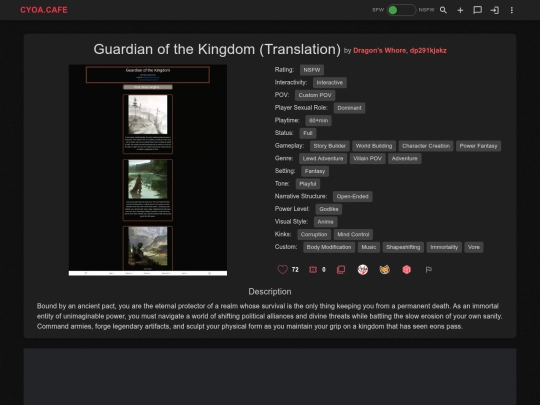Select the NSFW rating tag

click(x=312, y=70)
